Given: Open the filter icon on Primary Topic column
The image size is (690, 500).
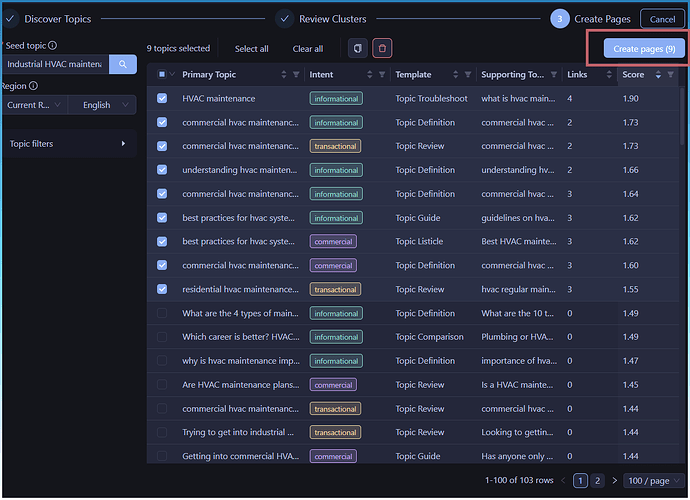Looking at the screenshot, I should coord(296,75).
